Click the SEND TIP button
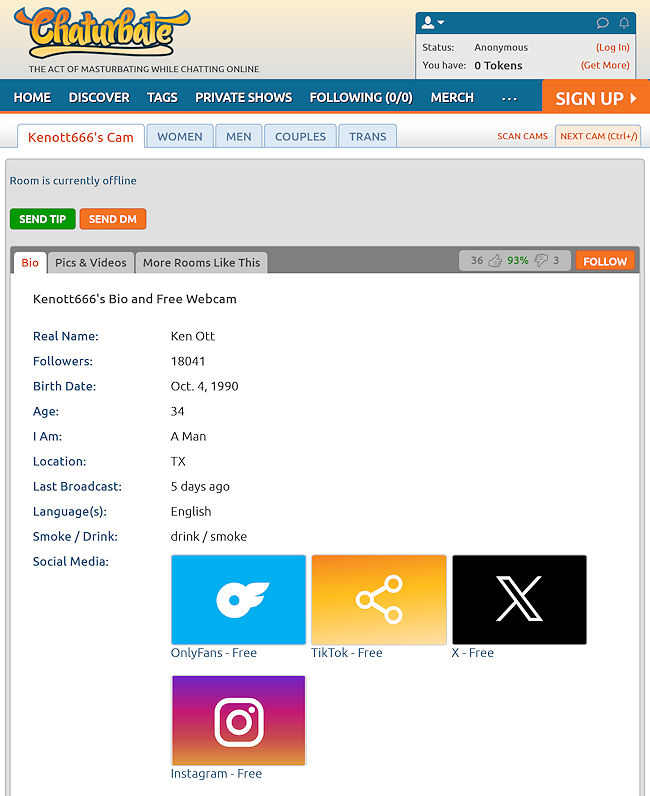 pos(43,219)
